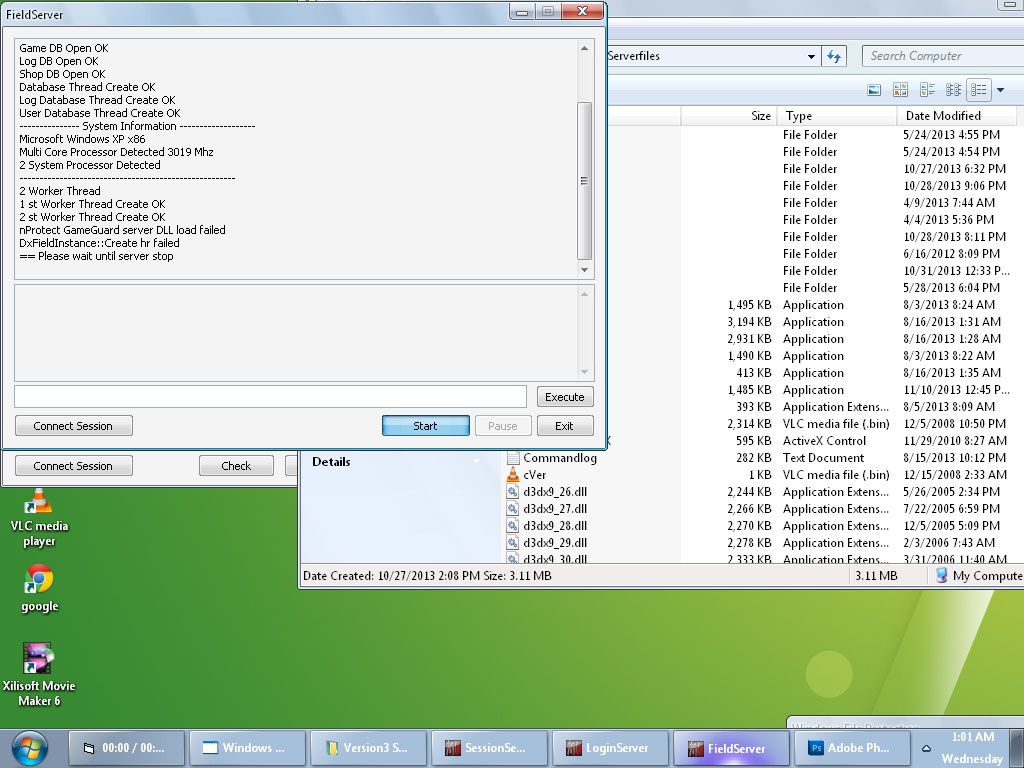Click the Connect Session button in FieldServer
Screen dimensions: 1024x768
click(x=73, y=426)
